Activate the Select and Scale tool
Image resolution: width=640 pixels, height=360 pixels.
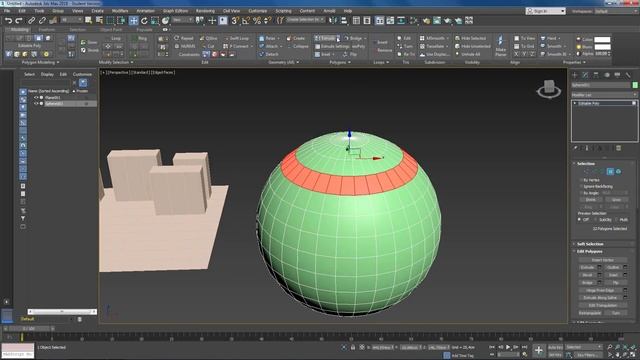click(155, 20)
